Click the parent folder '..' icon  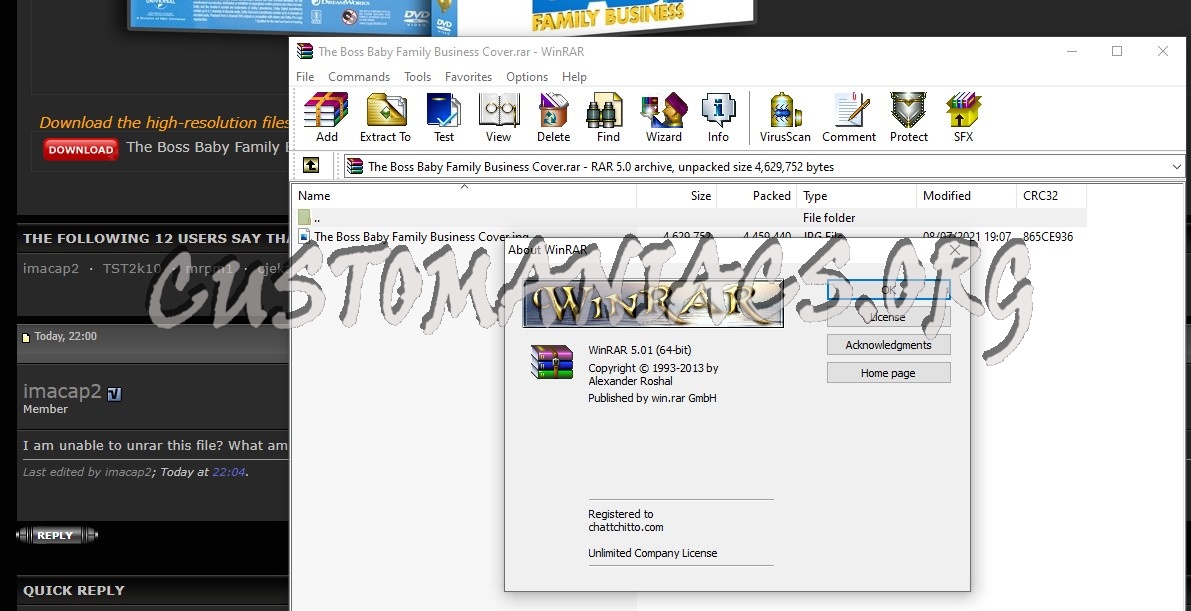[304, 217]
